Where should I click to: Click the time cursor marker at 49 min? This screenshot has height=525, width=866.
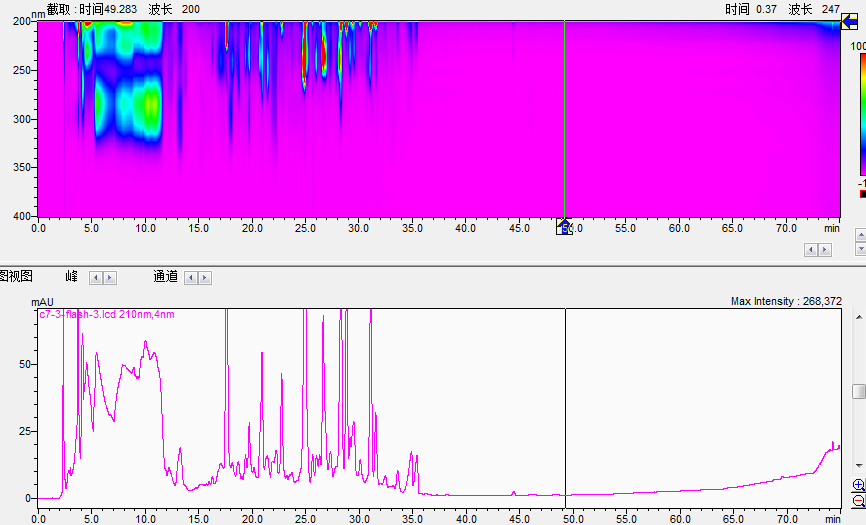[564, 227]
